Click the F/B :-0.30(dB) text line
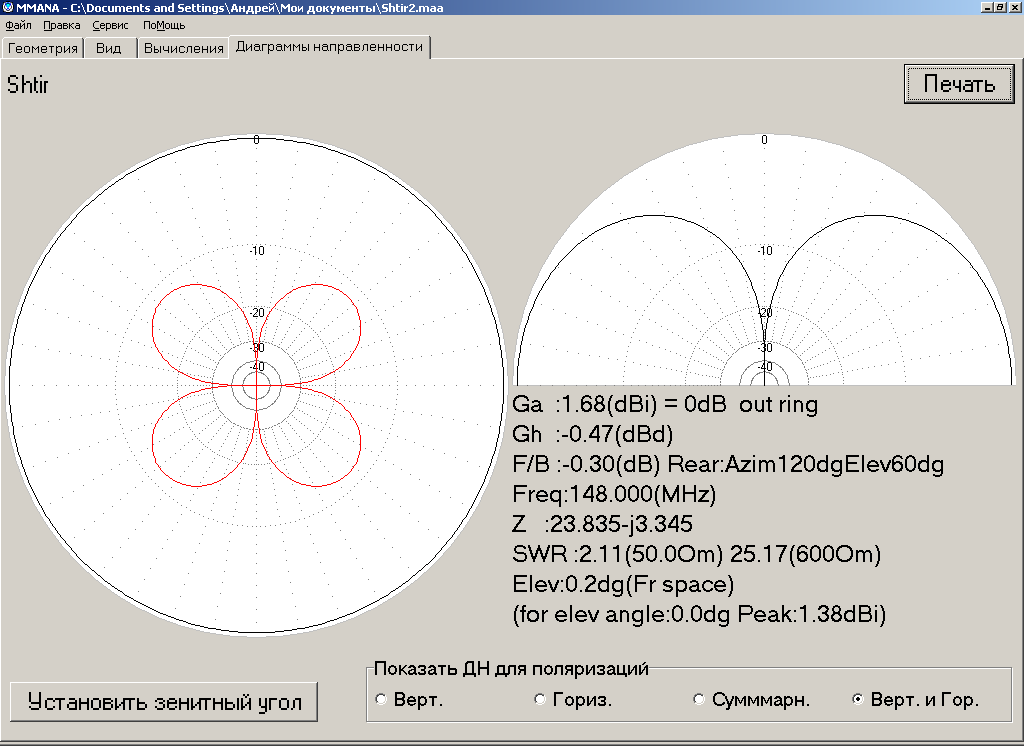 [728, 464]
